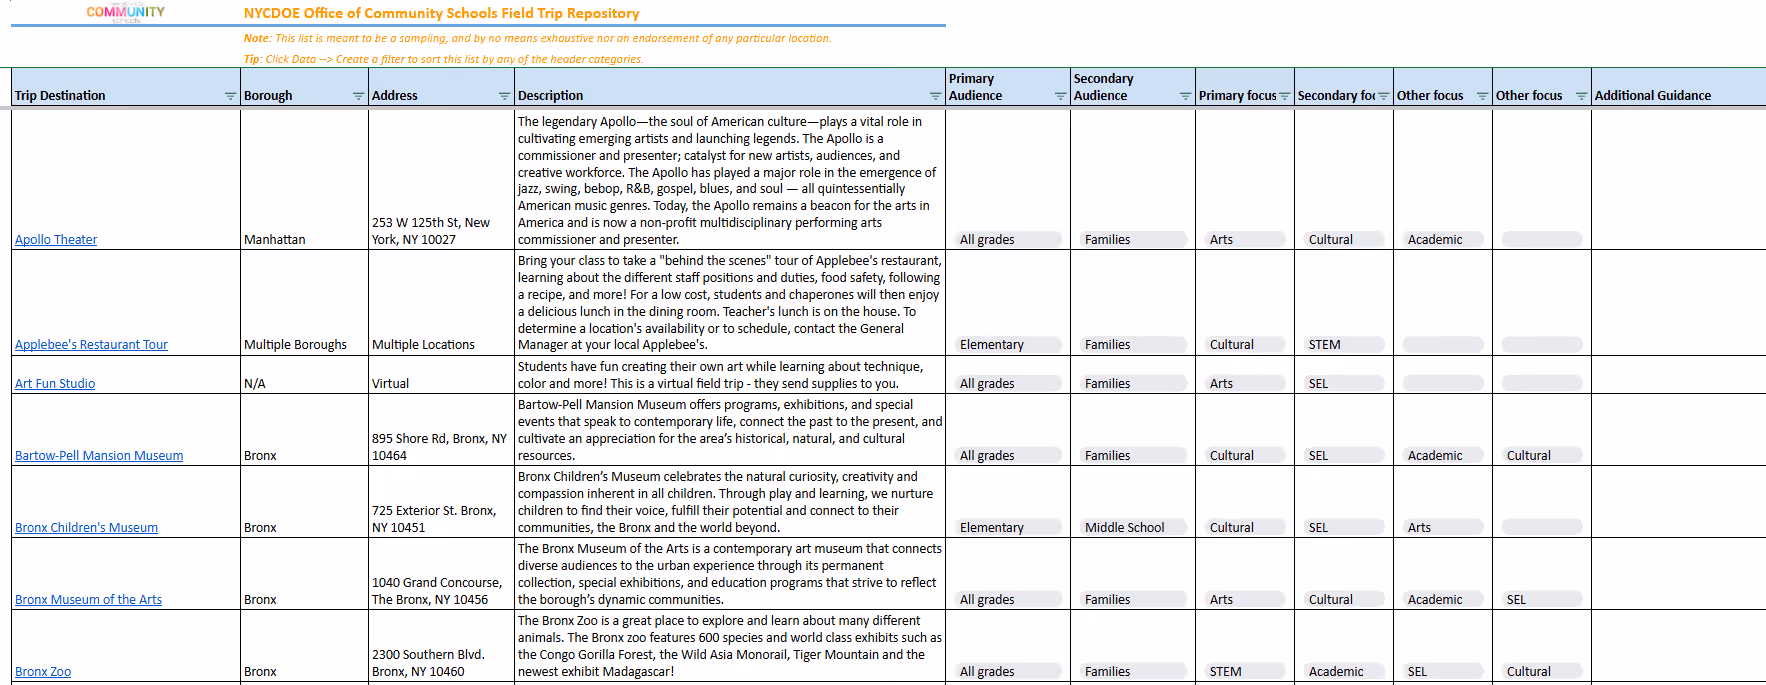Click Bronx Zoo description cell
This screenshot has width=1766, height=685.
click(730, 646)
